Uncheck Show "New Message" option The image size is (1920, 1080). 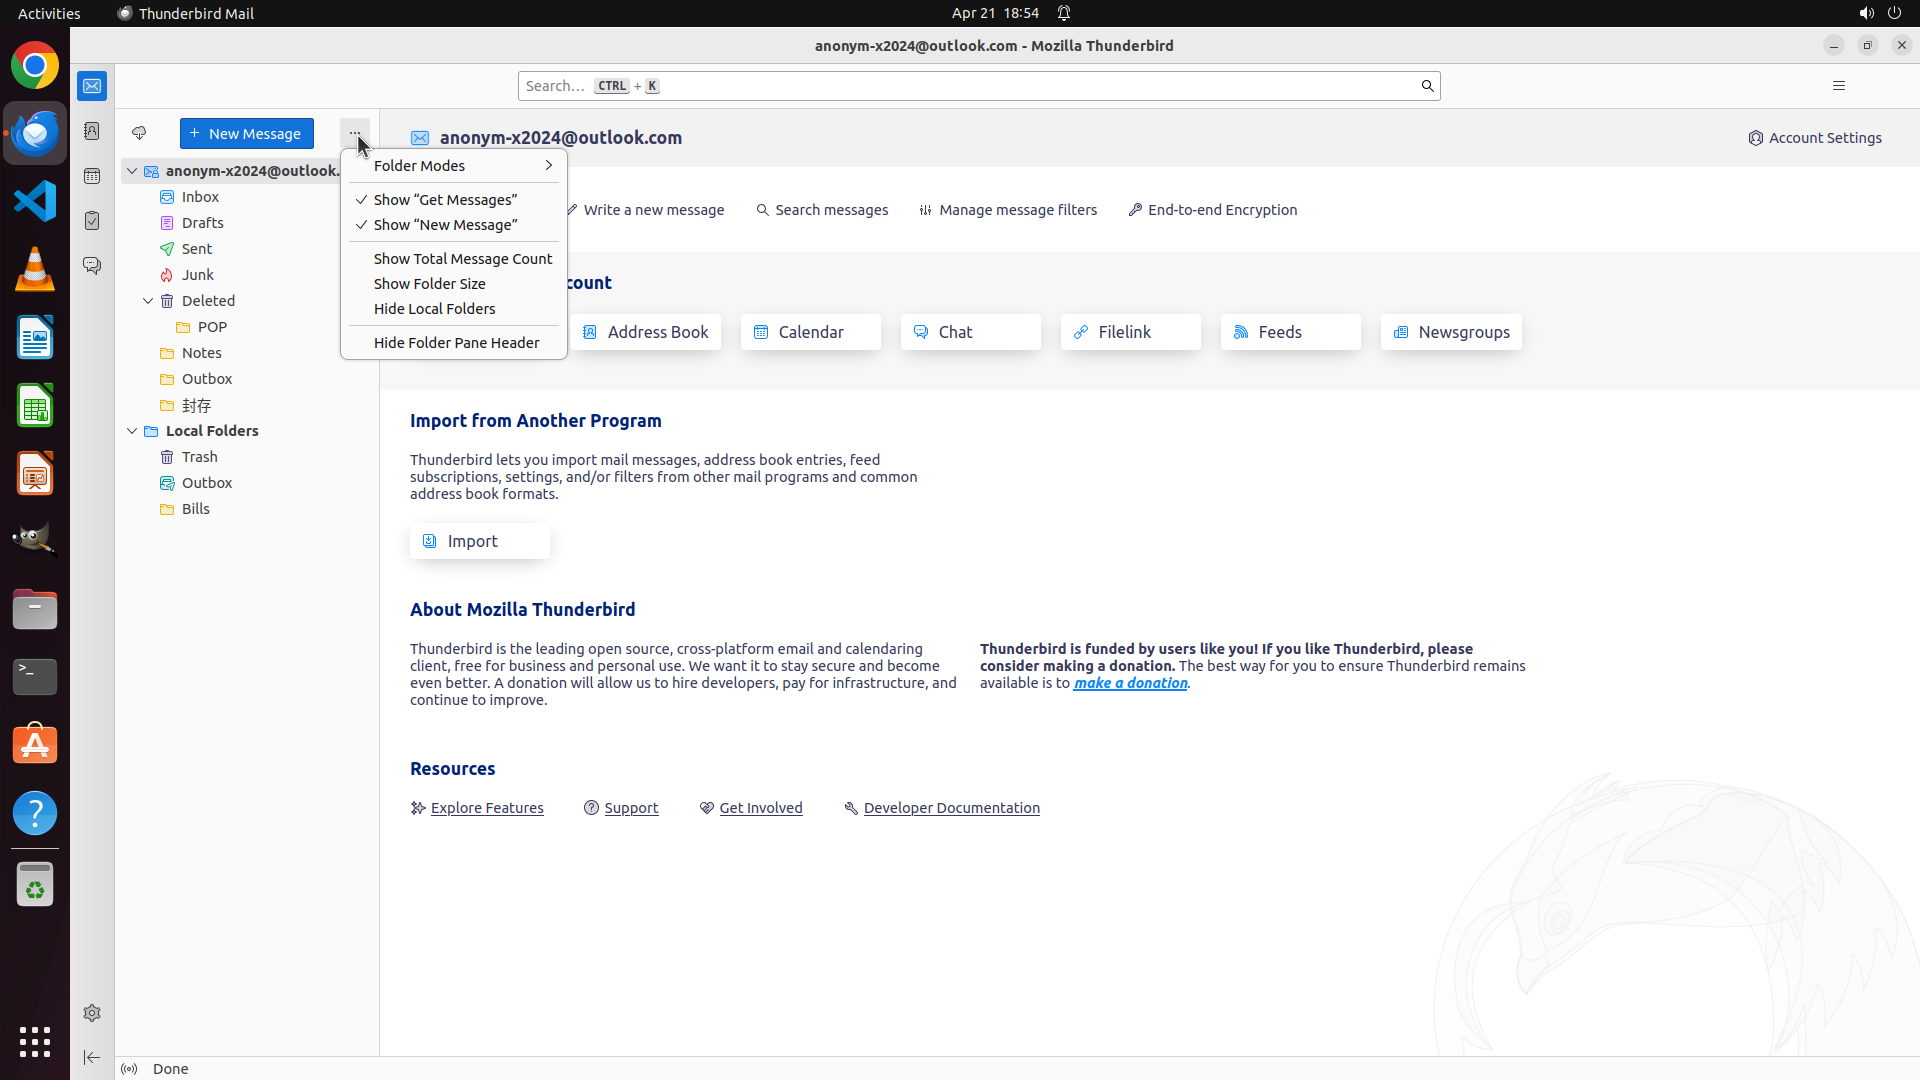(445, 225)
